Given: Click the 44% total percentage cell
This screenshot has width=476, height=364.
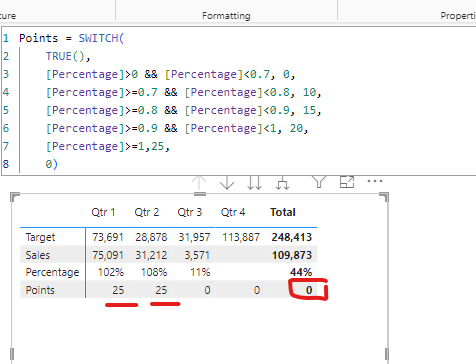Looking at the screenshot, I should pos(301,272).
